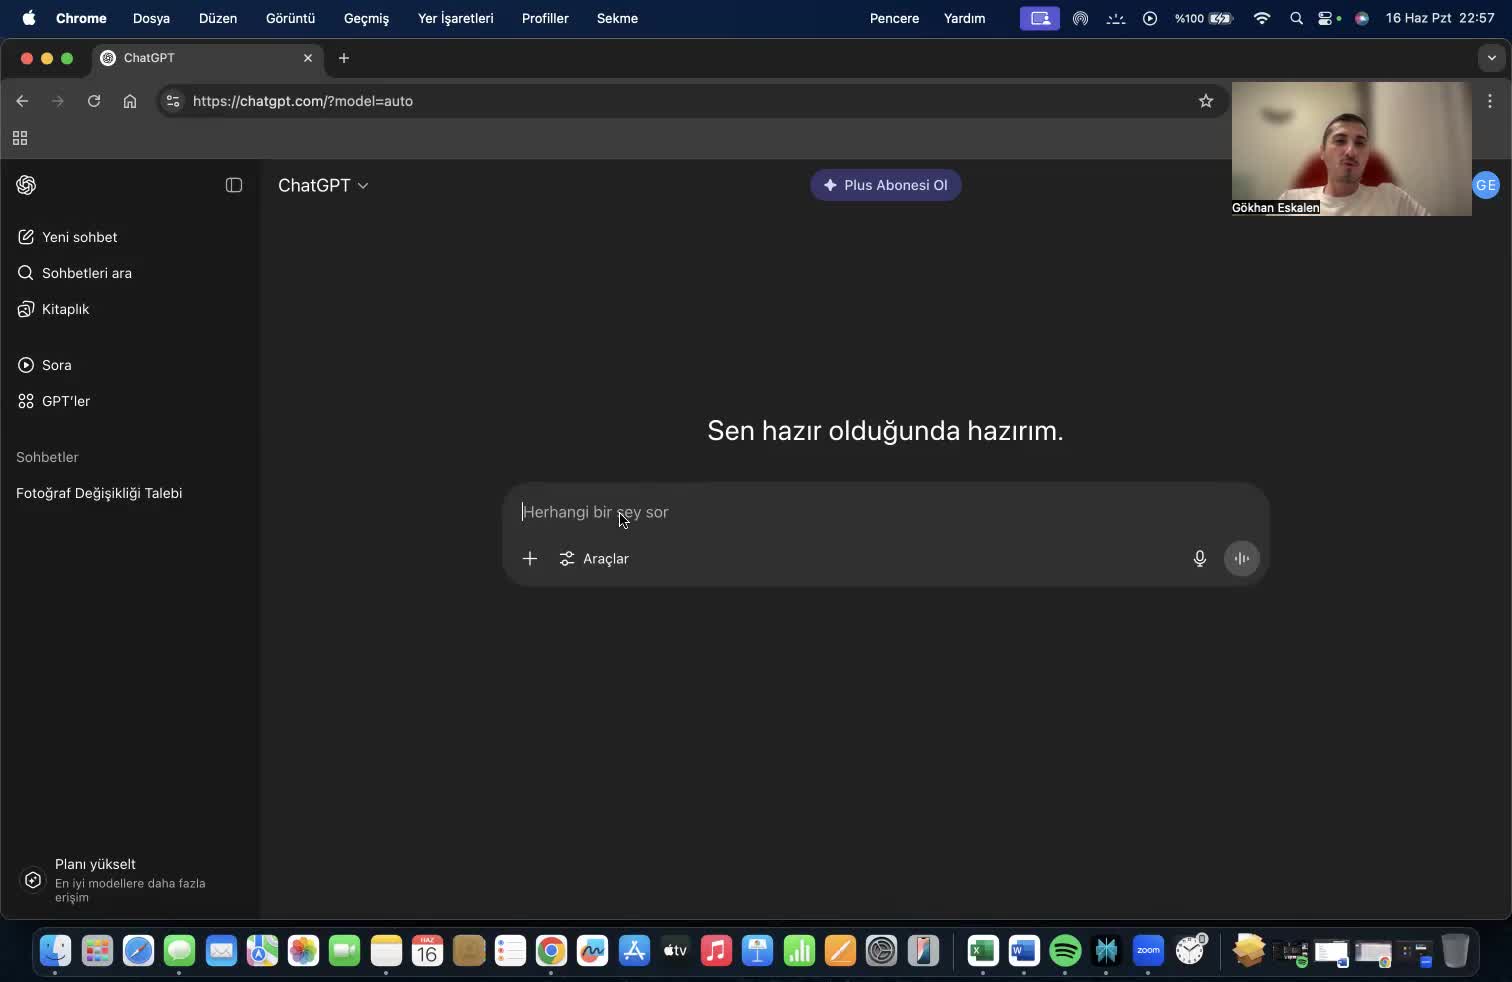Image resolution: width=1512 pixels, height=982 pixels.
Task: Expand the ChatGPT model dropdown
Action: point(323,185)
